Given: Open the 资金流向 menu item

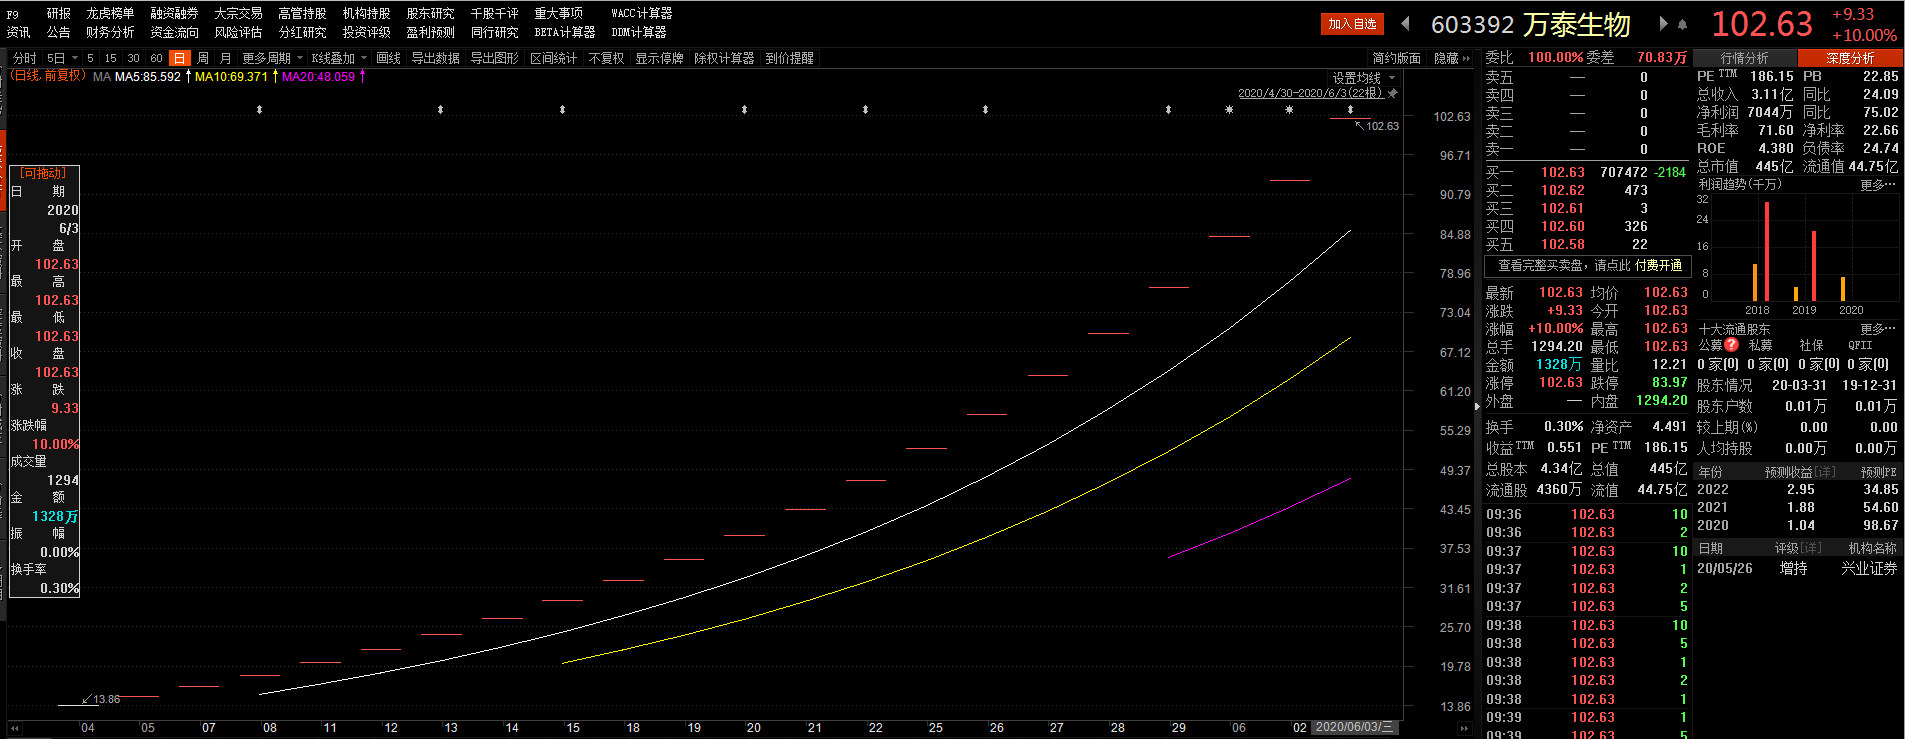Looking at the screenshot, I should [174, 32].
